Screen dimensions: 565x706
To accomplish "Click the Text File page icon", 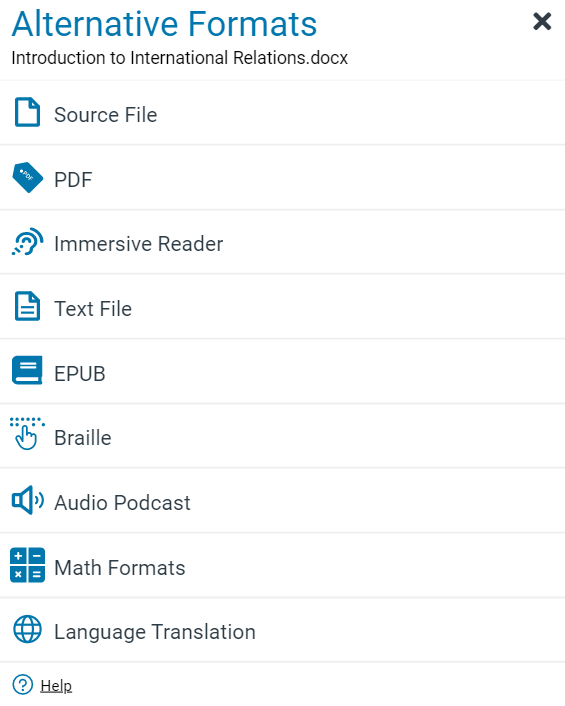I will tap(27, 306).
